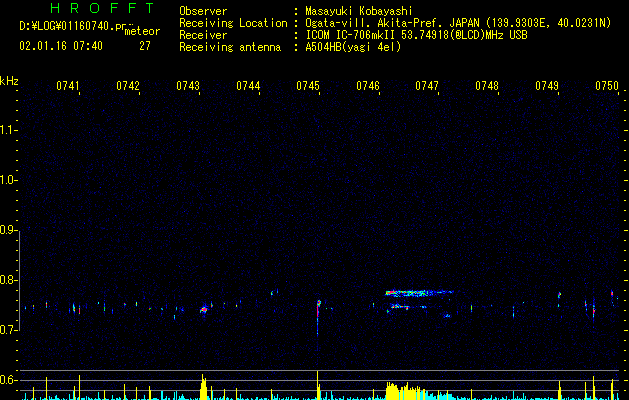This screenshot has width=629, height=400.
Task: Click the 0743 time marker
Action: tap(188, 86)
